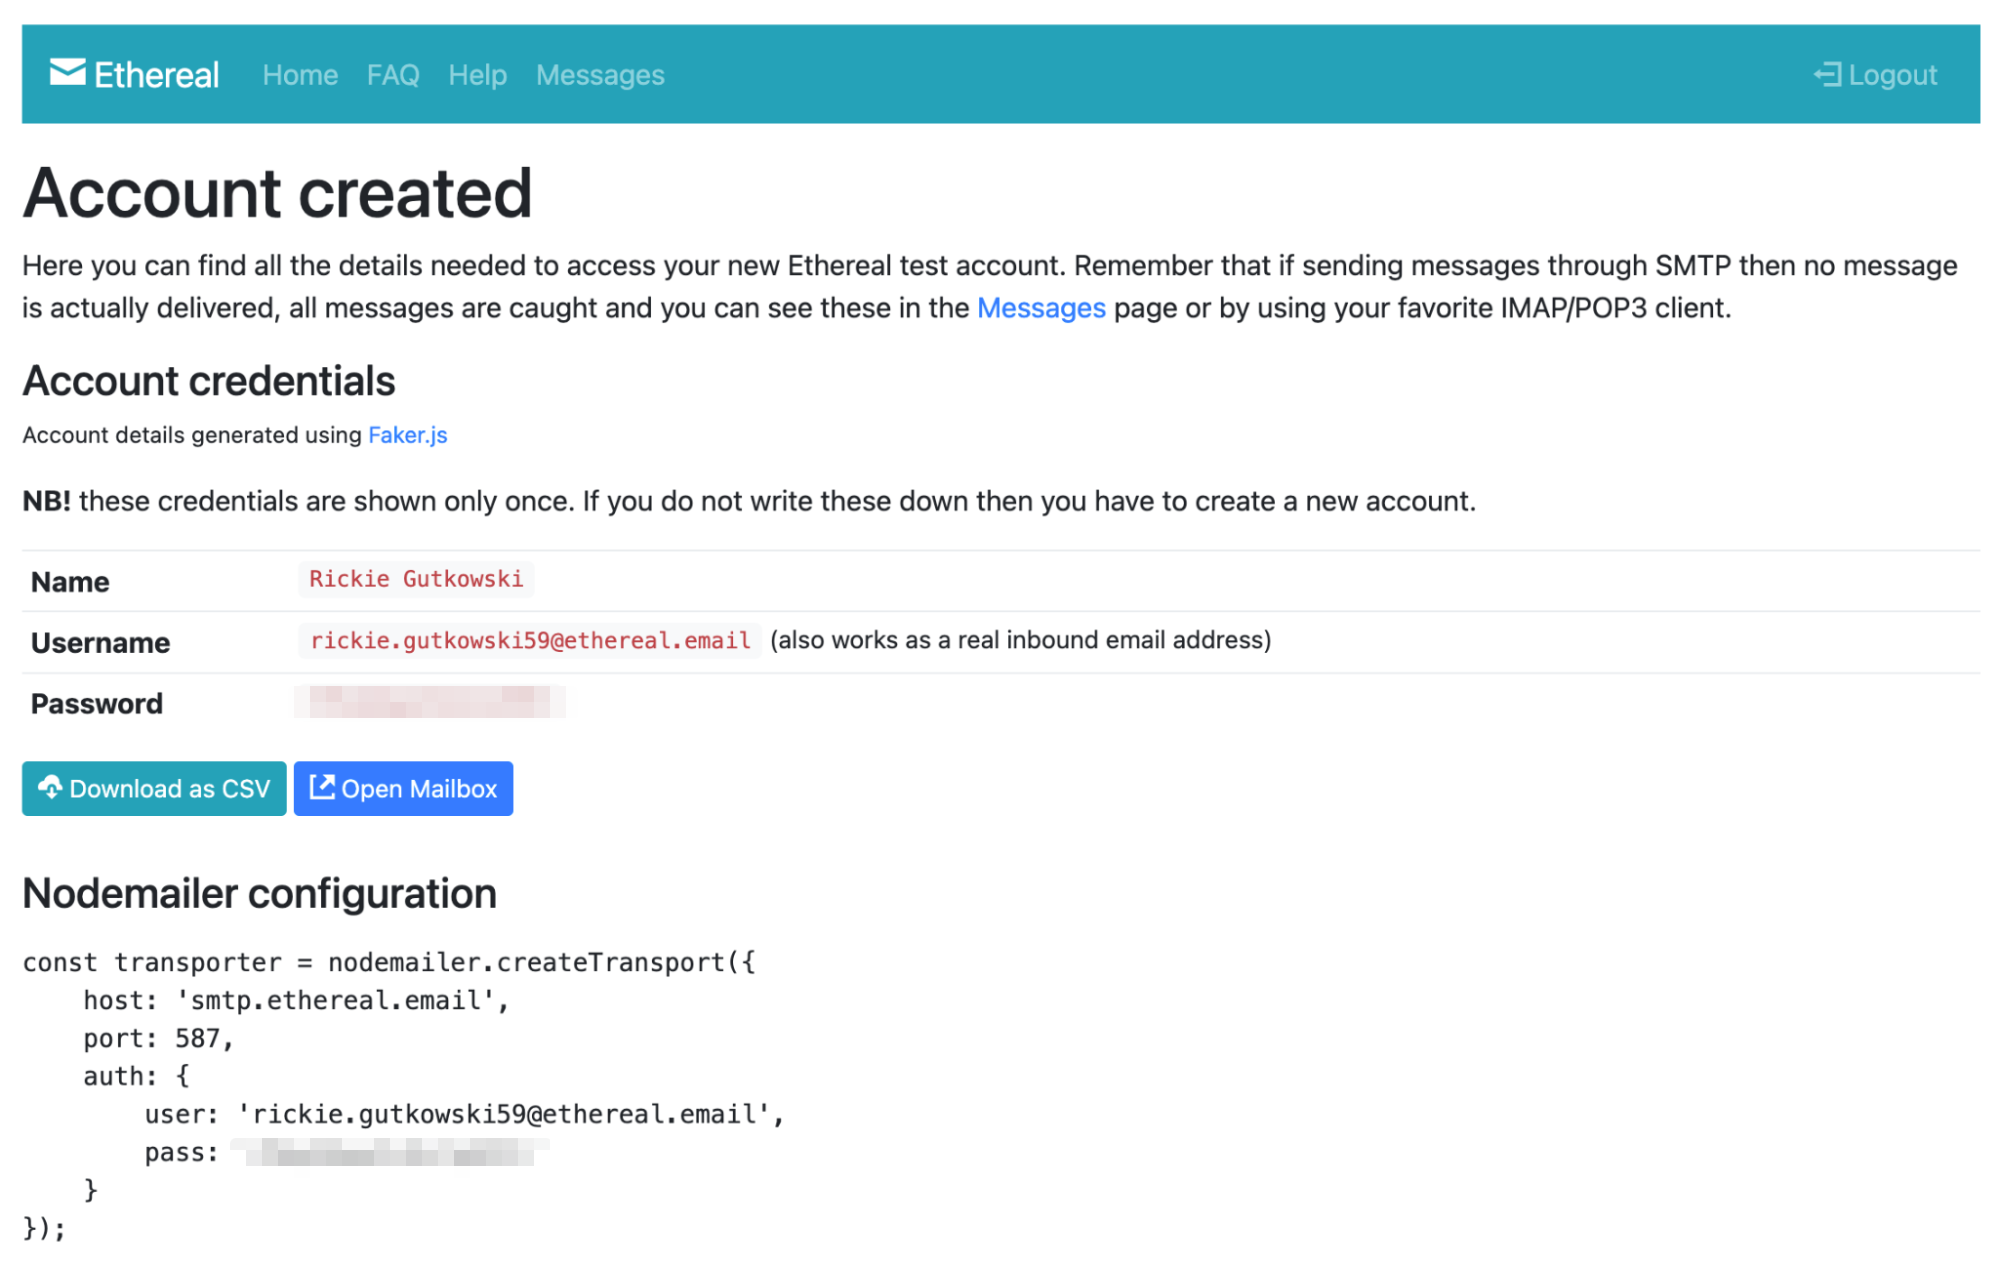Open Messages in the navigation bar
The image size is (1999, 1261).
(600, 75)
